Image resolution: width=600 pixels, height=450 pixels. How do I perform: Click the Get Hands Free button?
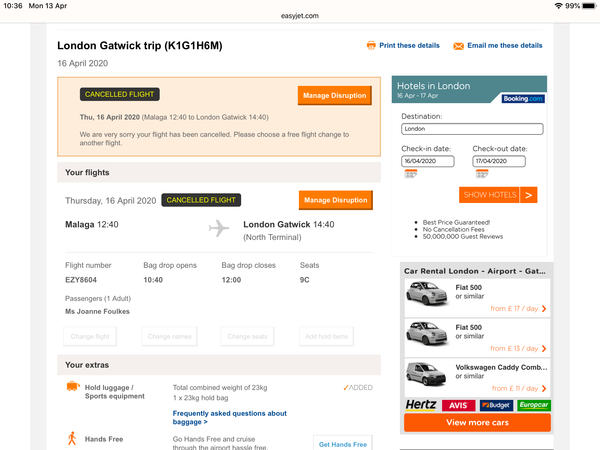coord(343,444)
